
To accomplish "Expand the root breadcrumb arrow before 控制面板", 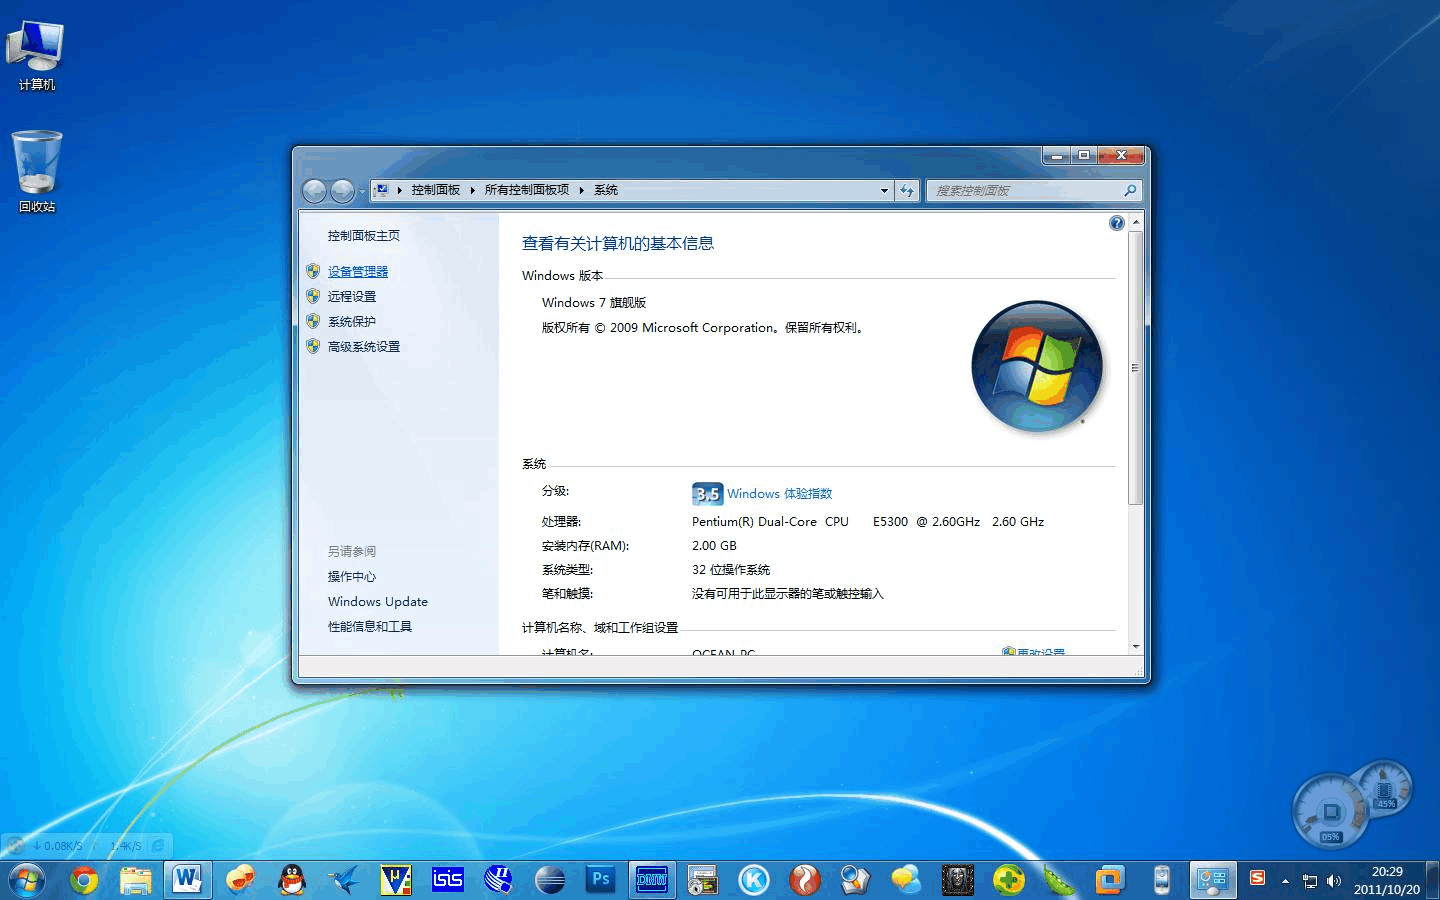I will click(399, 190).
